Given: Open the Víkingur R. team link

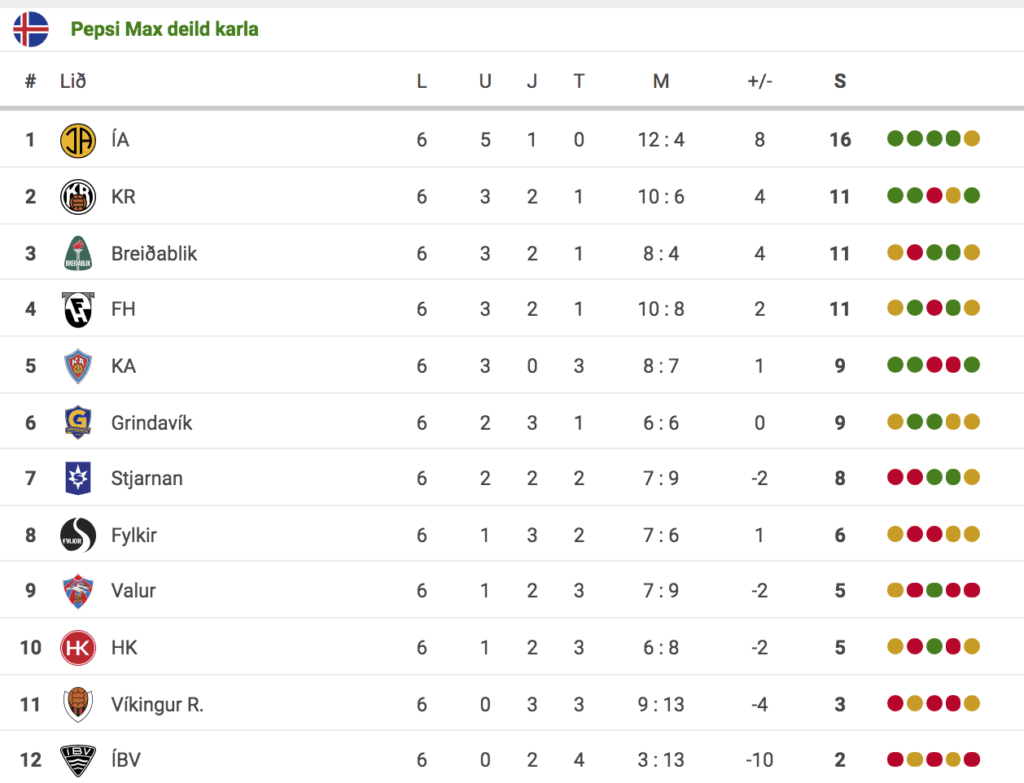Looking at the screenshot, I should pyautogui.click(x=157, y=705).
